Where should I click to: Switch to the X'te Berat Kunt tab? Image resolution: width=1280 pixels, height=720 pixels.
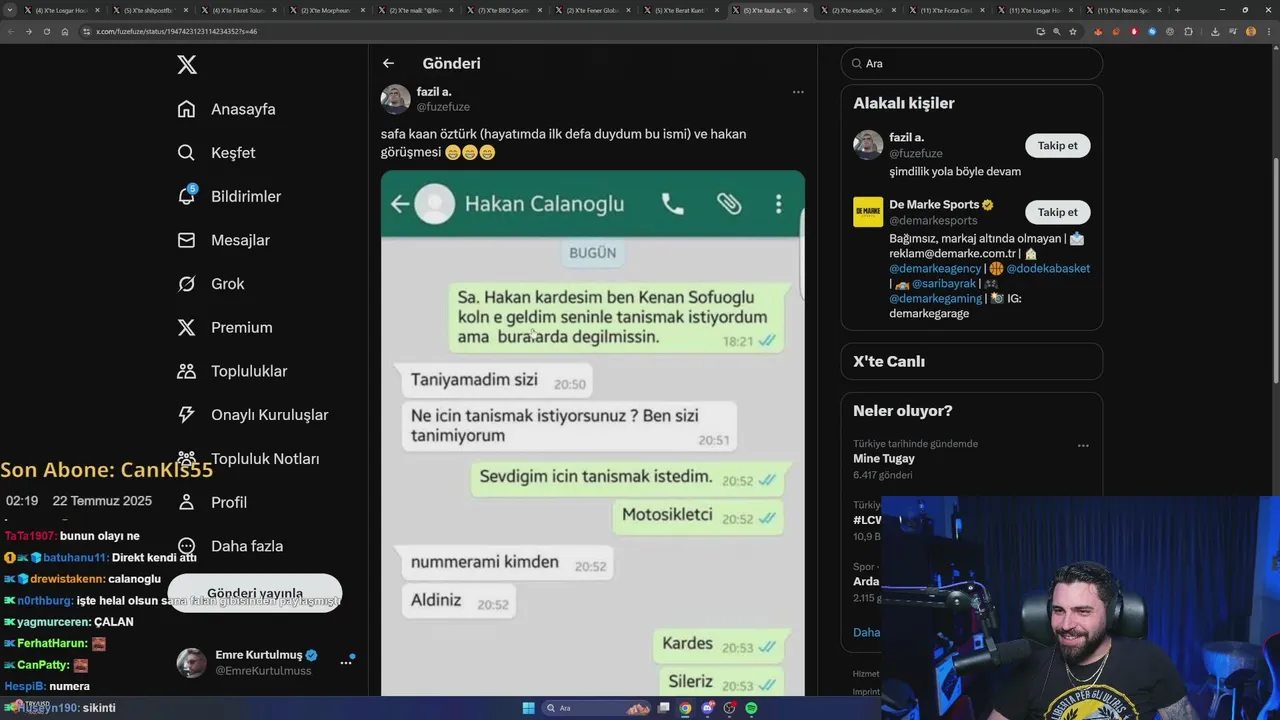click(680, 10)
